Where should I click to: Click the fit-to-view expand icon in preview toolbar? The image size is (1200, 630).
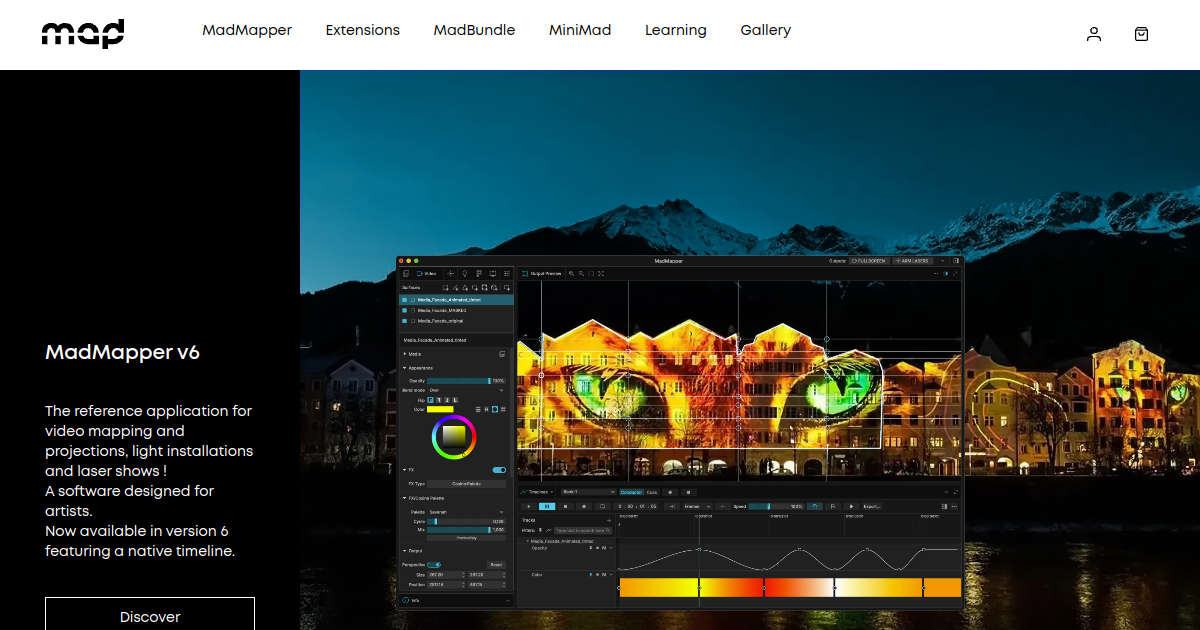tap(601, 273)
